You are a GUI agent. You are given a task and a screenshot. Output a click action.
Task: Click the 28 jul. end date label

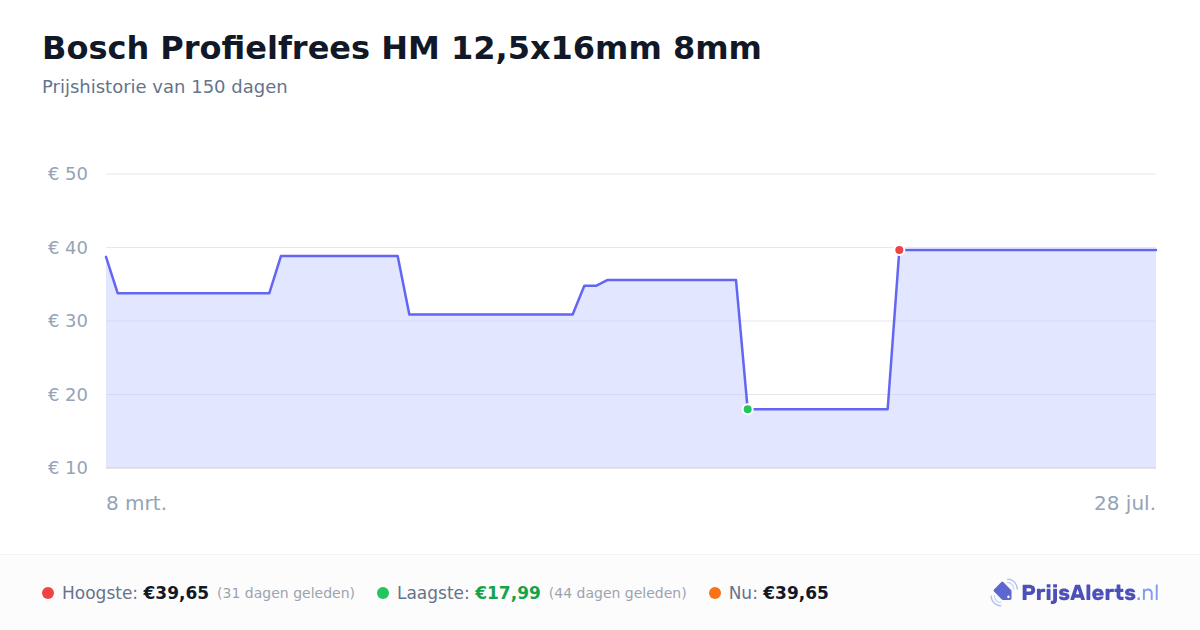tap(1125, 504)
